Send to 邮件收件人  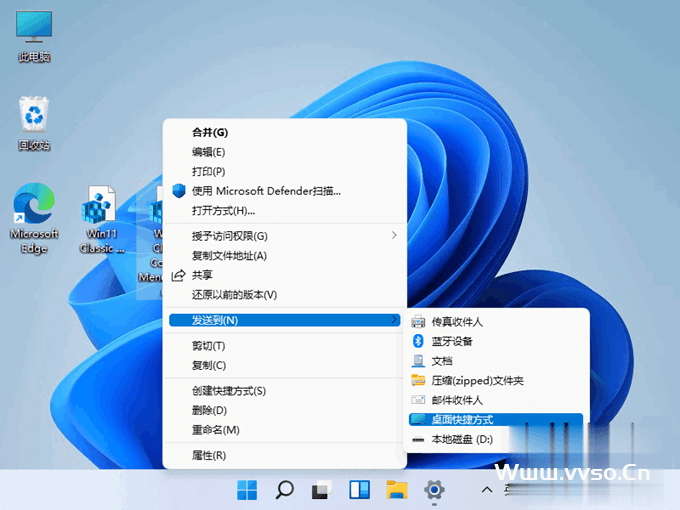coord(496,400)
